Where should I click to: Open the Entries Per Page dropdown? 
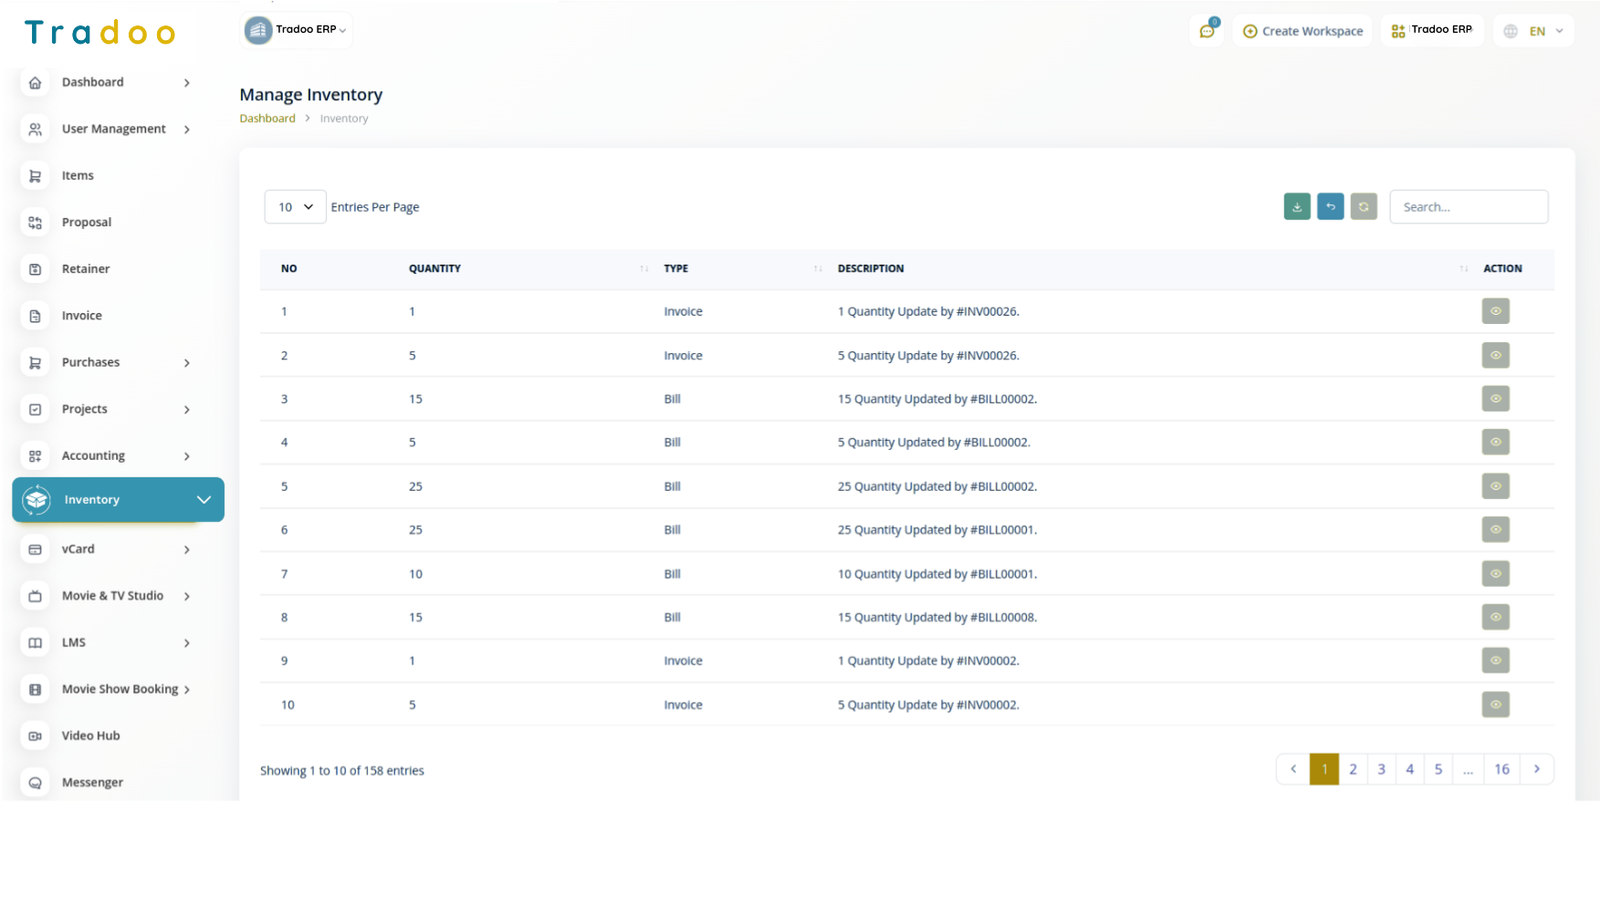coord(295,207)
